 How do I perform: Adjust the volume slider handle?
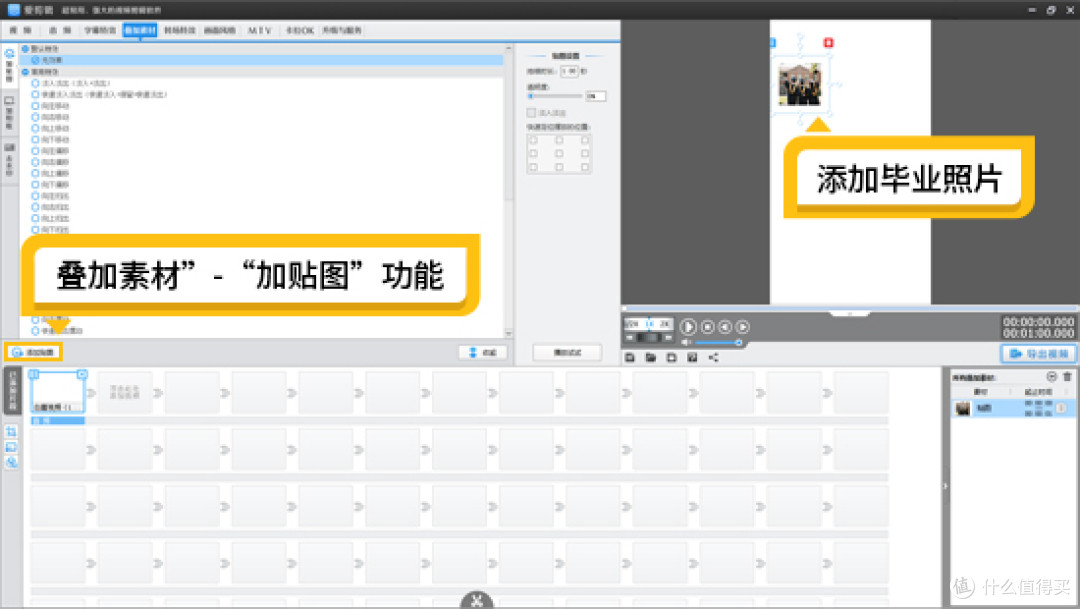point(738,342)
